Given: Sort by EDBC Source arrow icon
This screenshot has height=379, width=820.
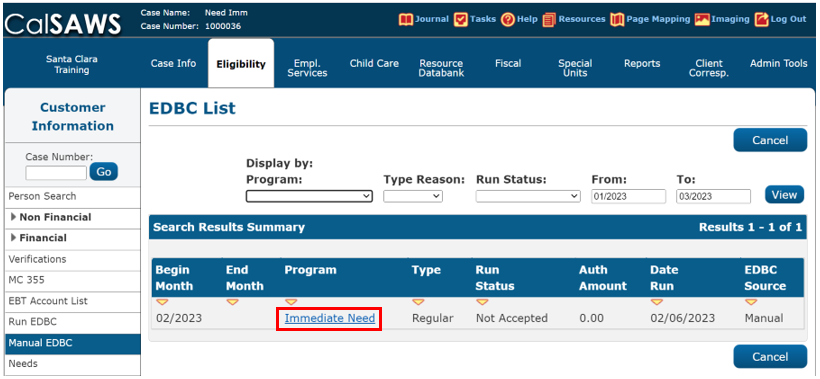Looking at the screenshot, I should 751,302.
